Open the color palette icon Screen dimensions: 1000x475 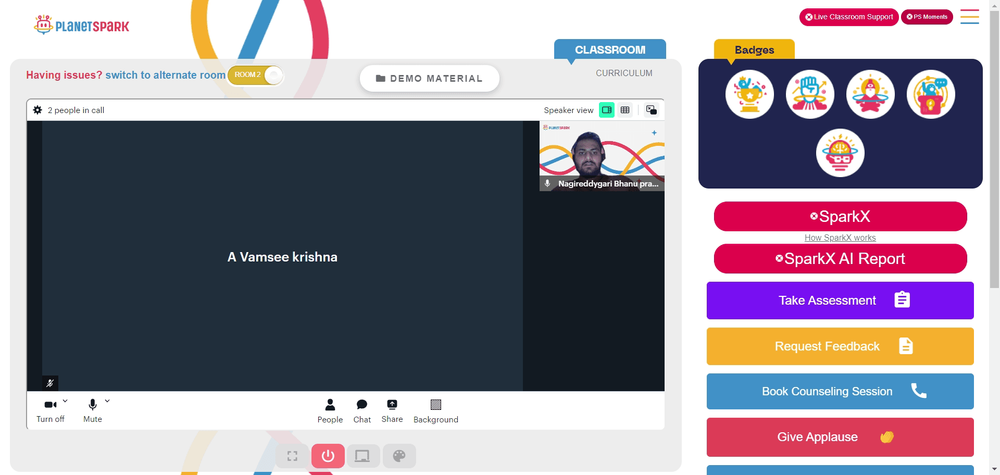point(399,456)
